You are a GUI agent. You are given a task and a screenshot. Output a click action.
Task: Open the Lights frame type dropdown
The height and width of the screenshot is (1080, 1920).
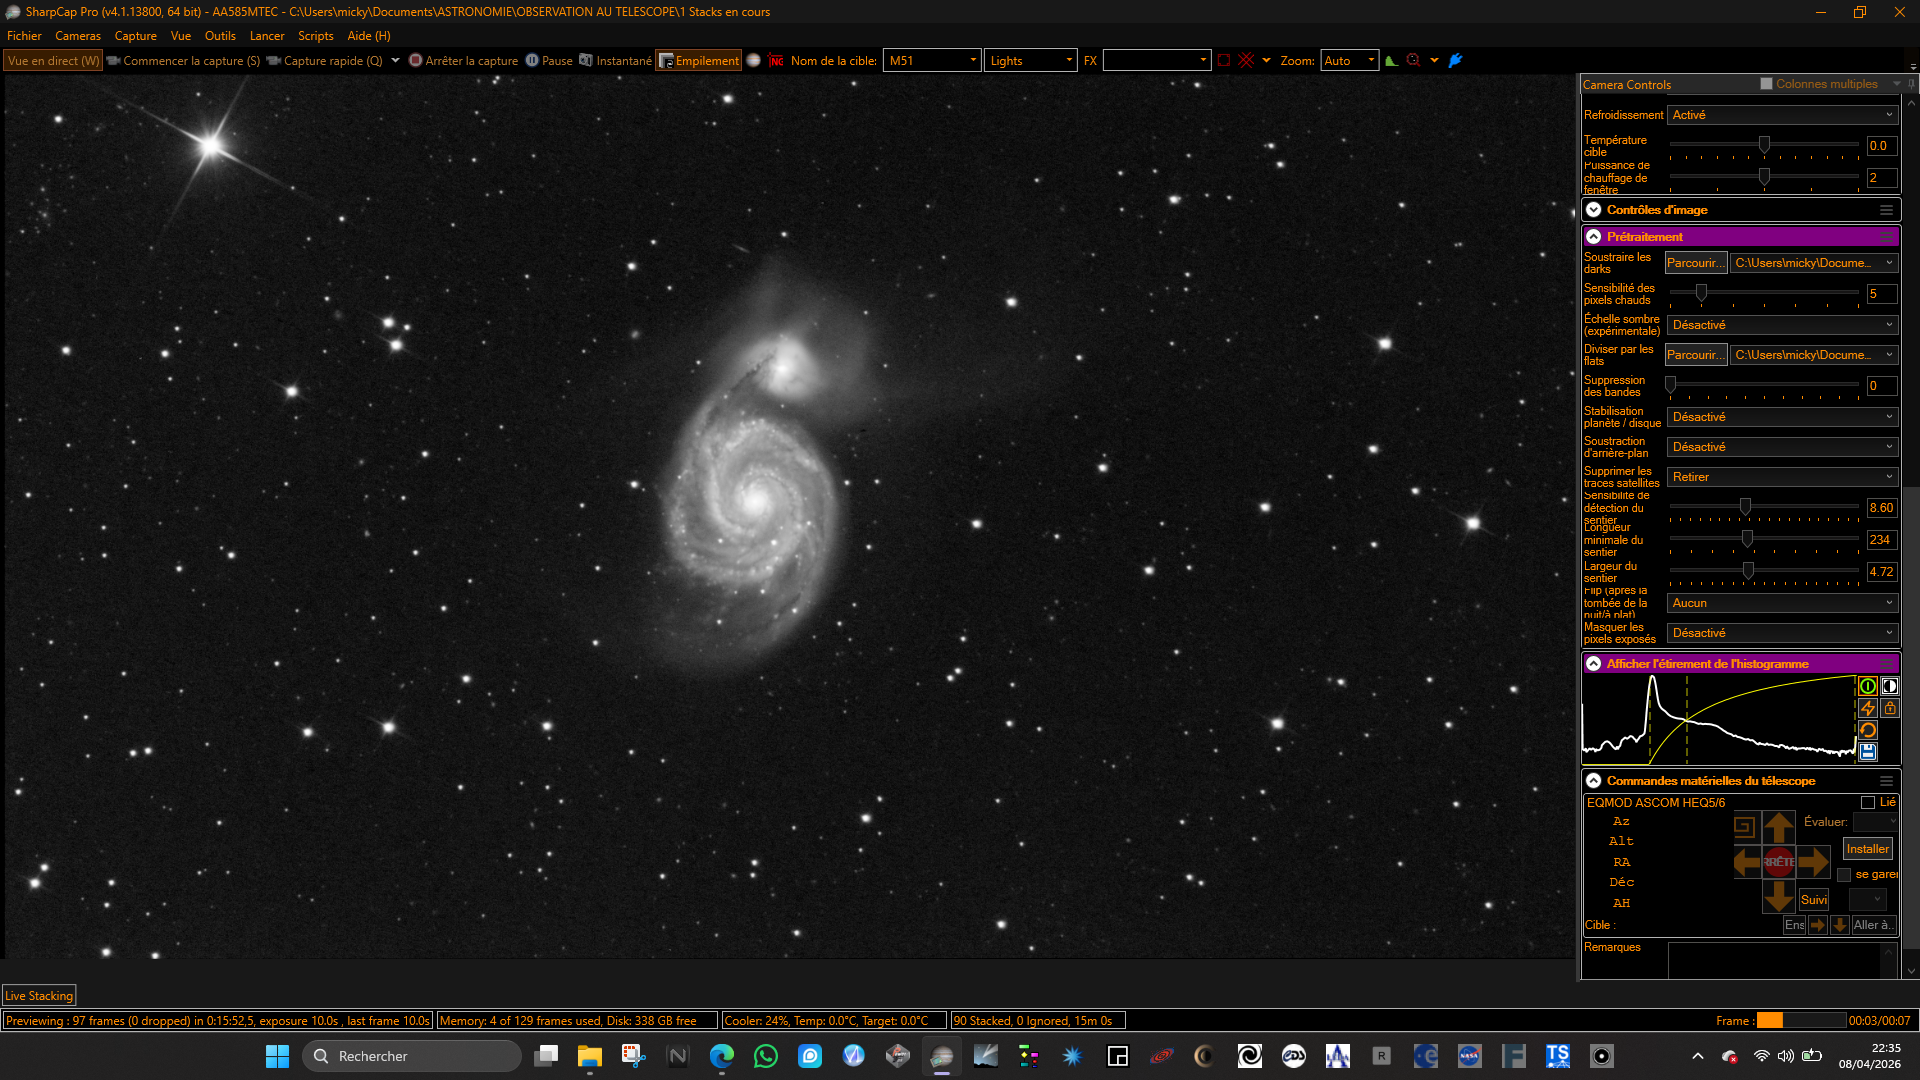(x=1030, y=61)
